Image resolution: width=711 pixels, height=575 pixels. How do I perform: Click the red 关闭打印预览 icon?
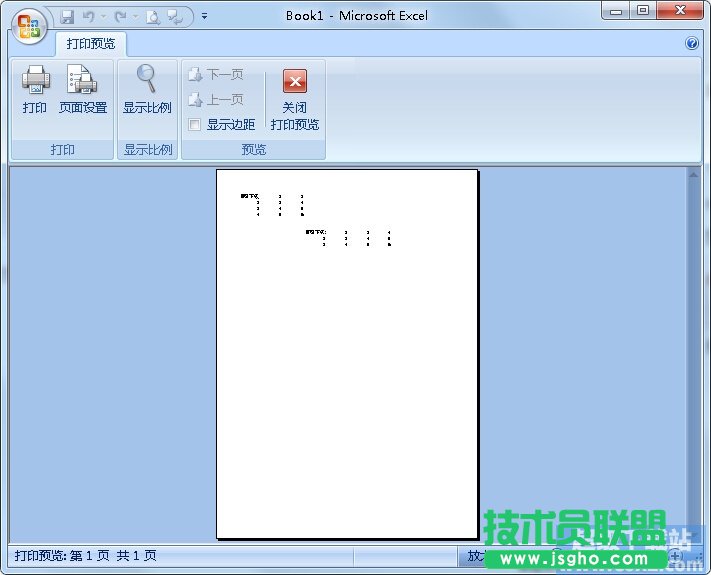click(294, 81)
